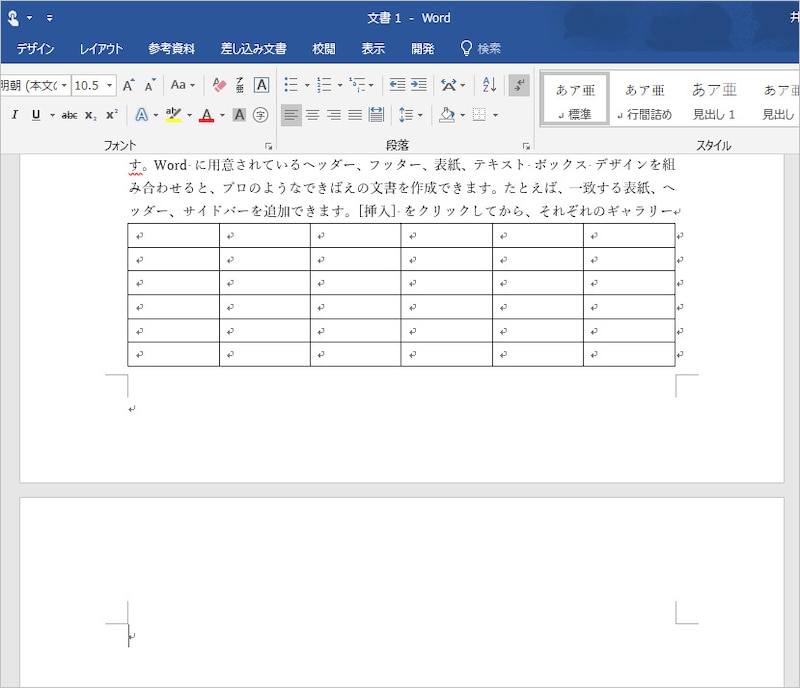Toggle the Subscript button
The height and width of the screenshot is (688, 800).
click(90, 115)
